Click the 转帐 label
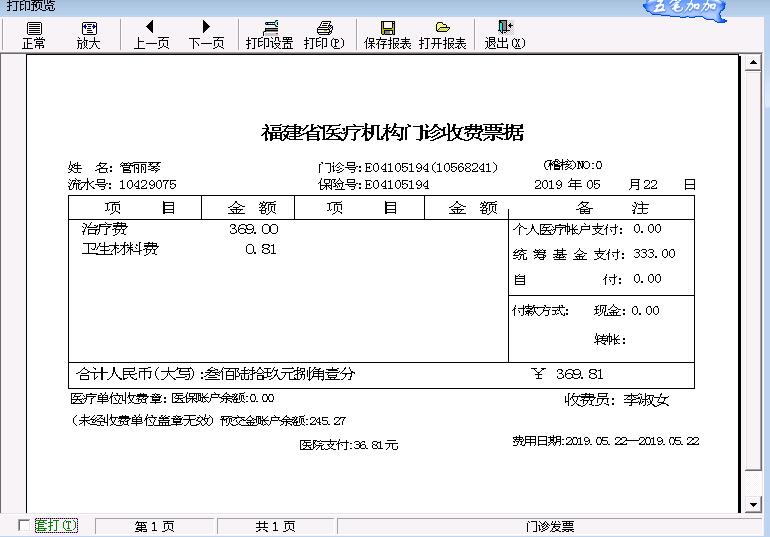The width and height of the screenshot is (770, 537). click(x=609, y=339)
